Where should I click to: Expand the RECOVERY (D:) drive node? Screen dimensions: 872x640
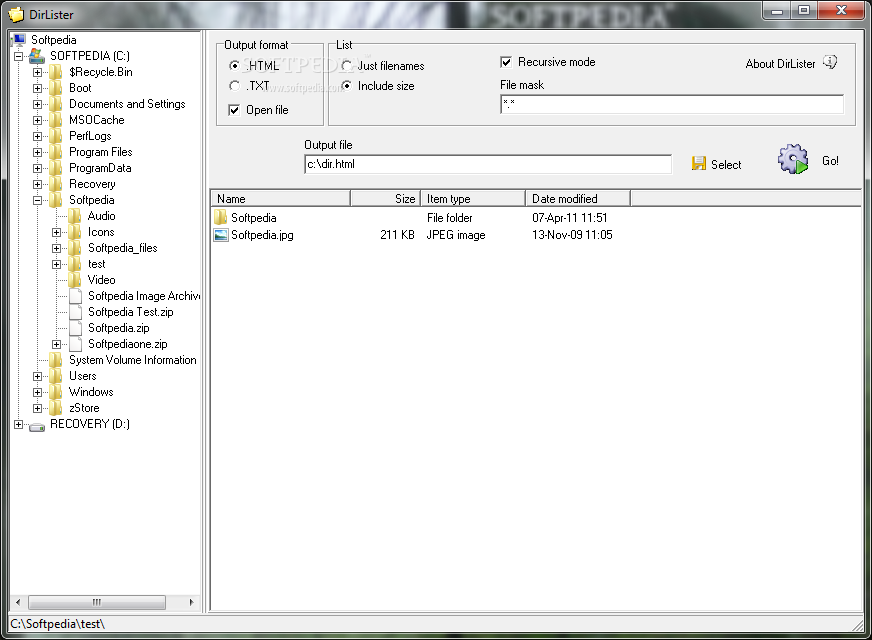18,425
